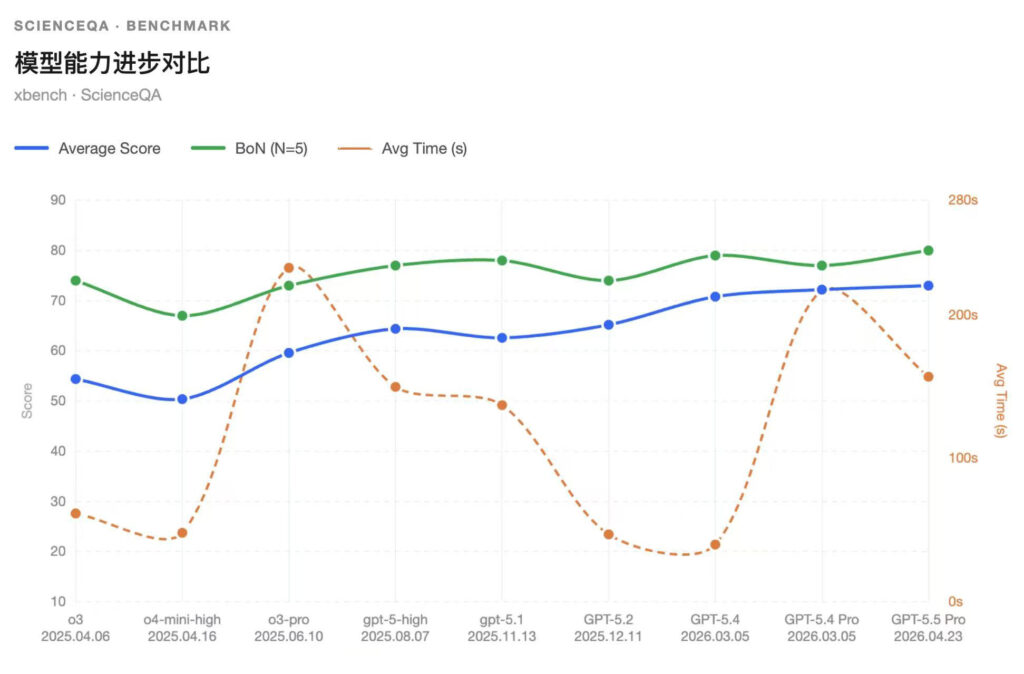Screen dimensions: 1024x674
Task: Select the Avg Time peak point at o3-pro
Action: [x=289, y=267]
